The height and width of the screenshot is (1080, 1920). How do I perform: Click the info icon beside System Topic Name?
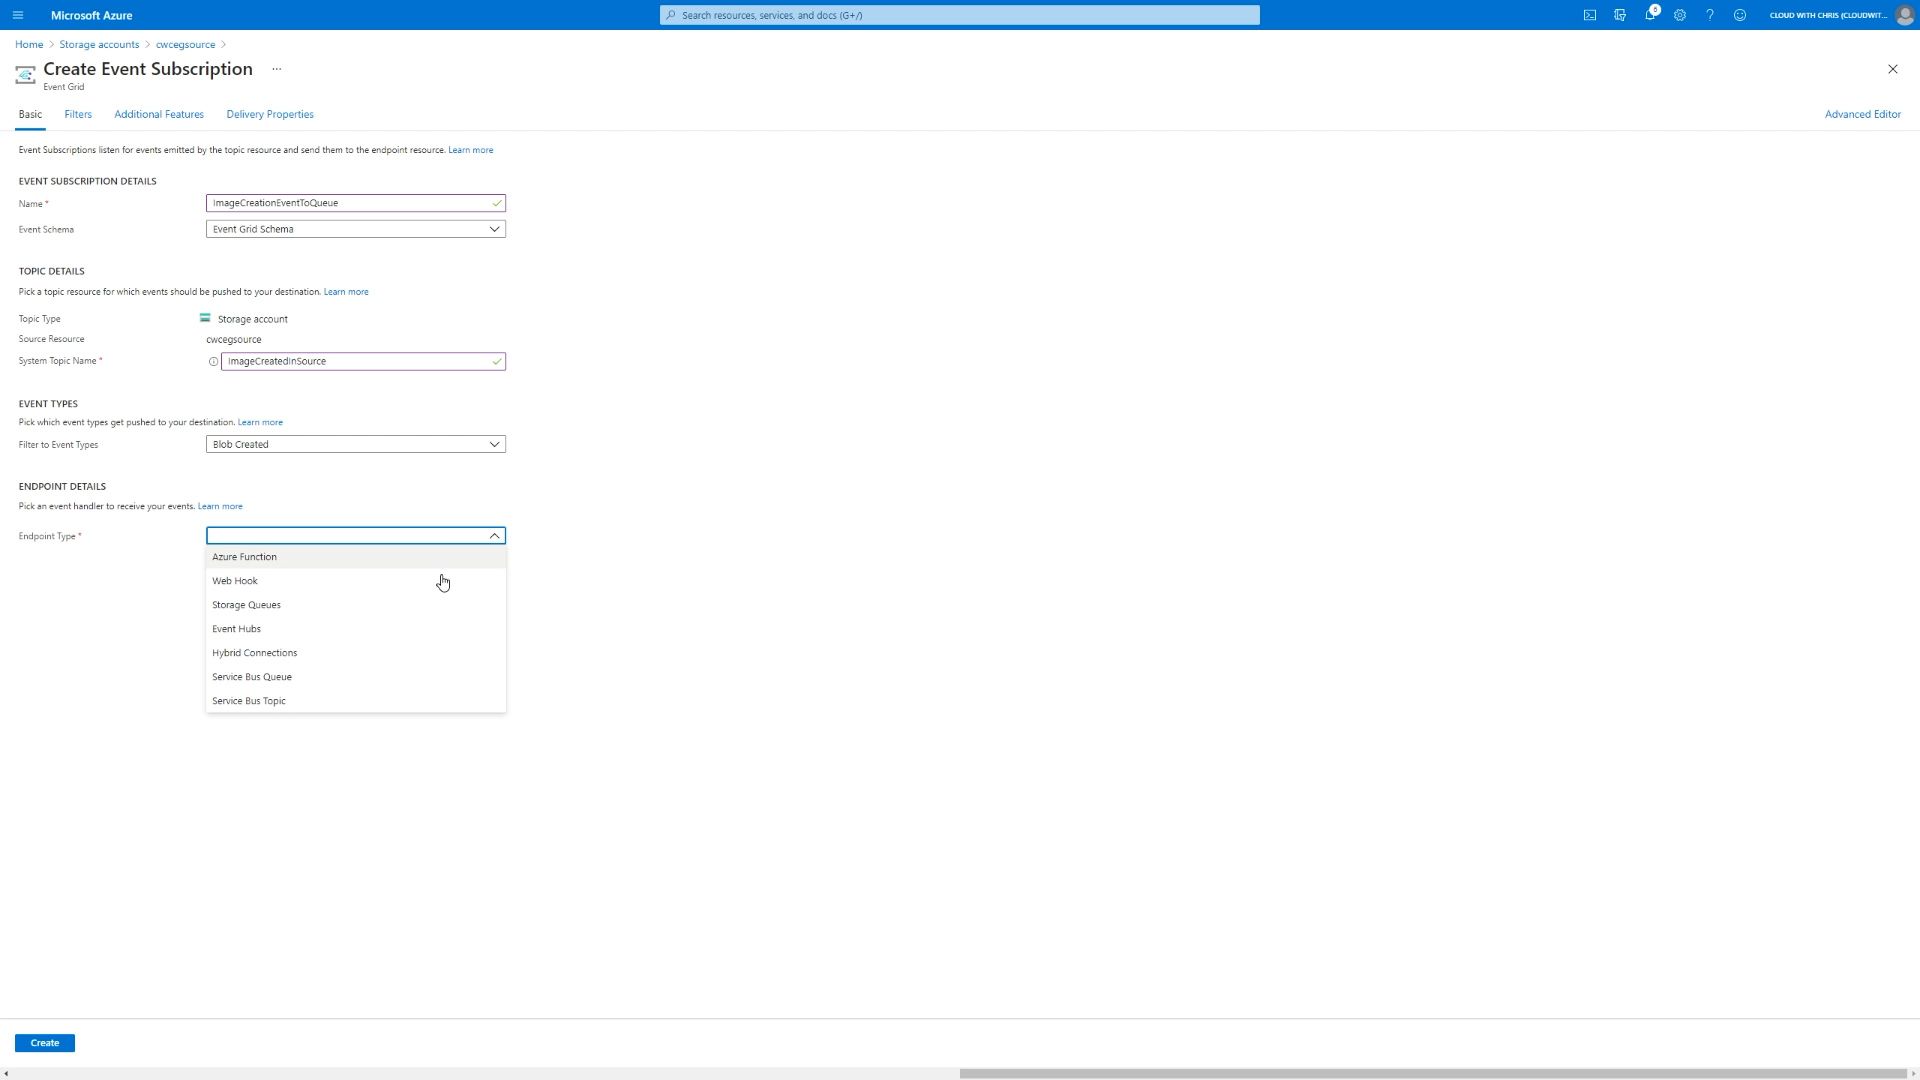coord(213,362)
